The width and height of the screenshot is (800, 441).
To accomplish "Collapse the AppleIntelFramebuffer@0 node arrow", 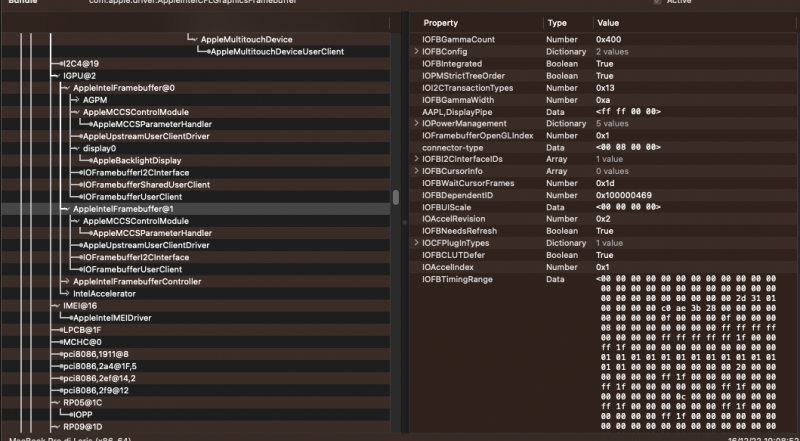I will (x=66, y=88).
